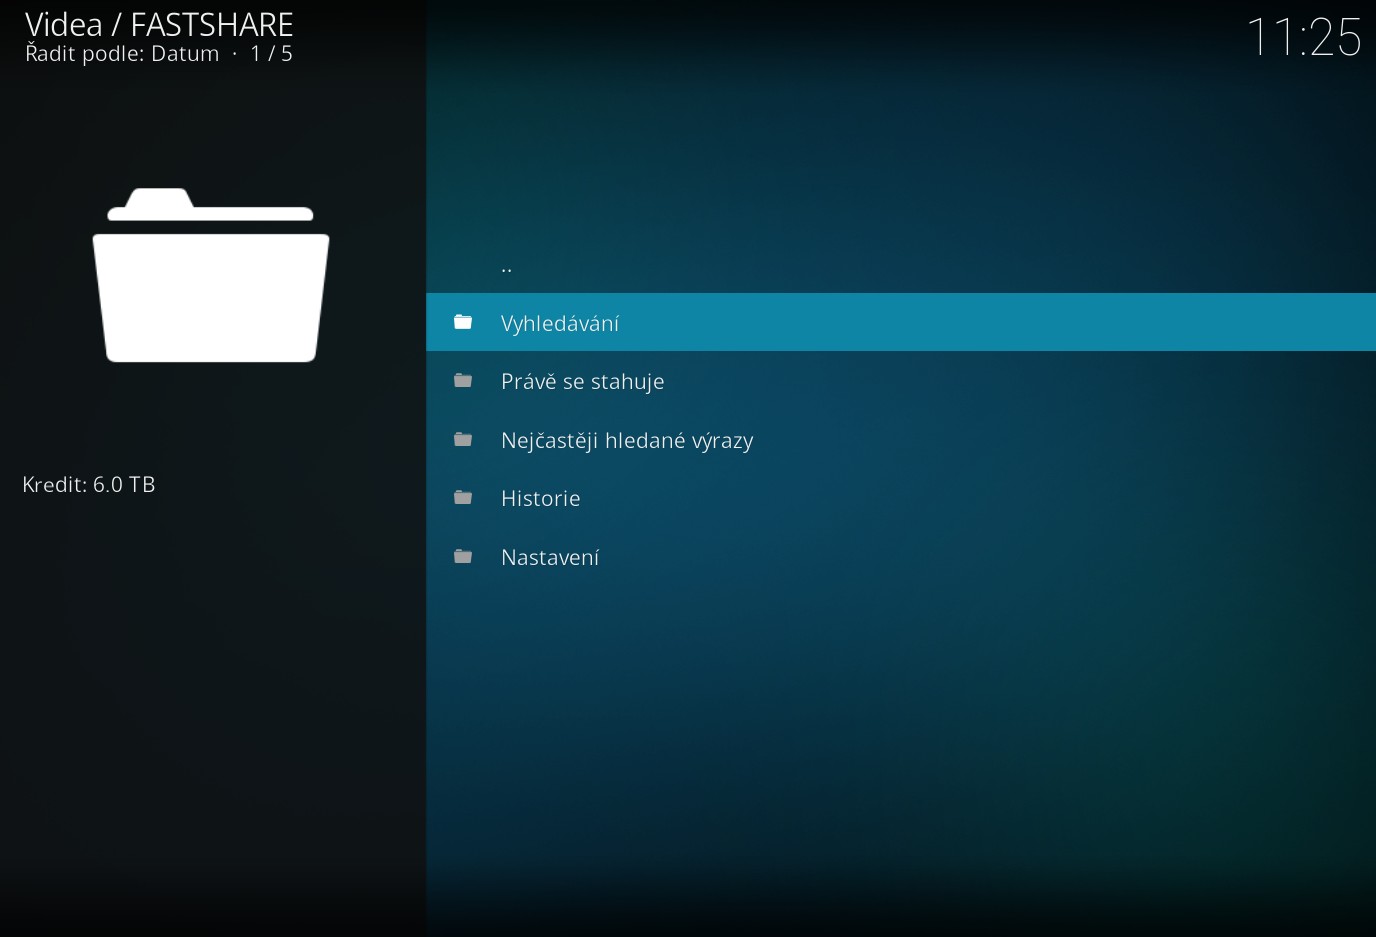Open the Vyhledávání folder entry
The height and width of the screenshot is (937, 1376).
click(x=900, y=322)
